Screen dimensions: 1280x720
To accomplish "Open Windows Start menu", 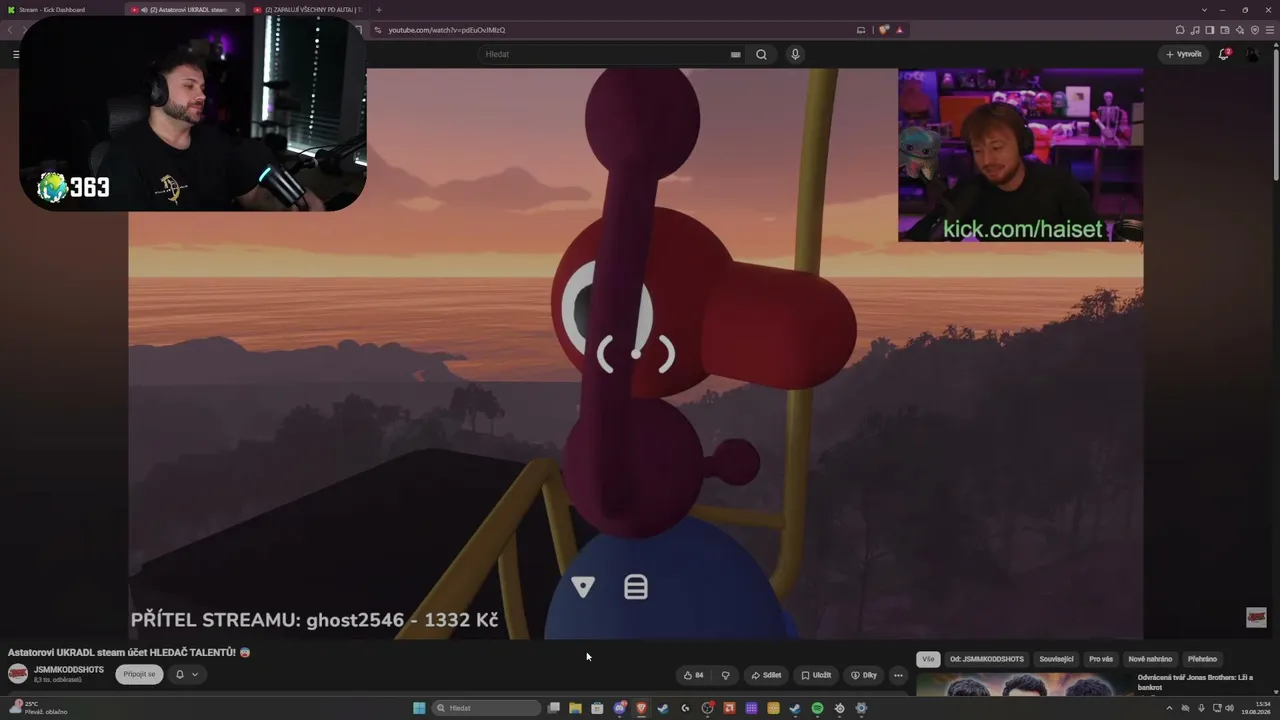I will click(419, 708).
